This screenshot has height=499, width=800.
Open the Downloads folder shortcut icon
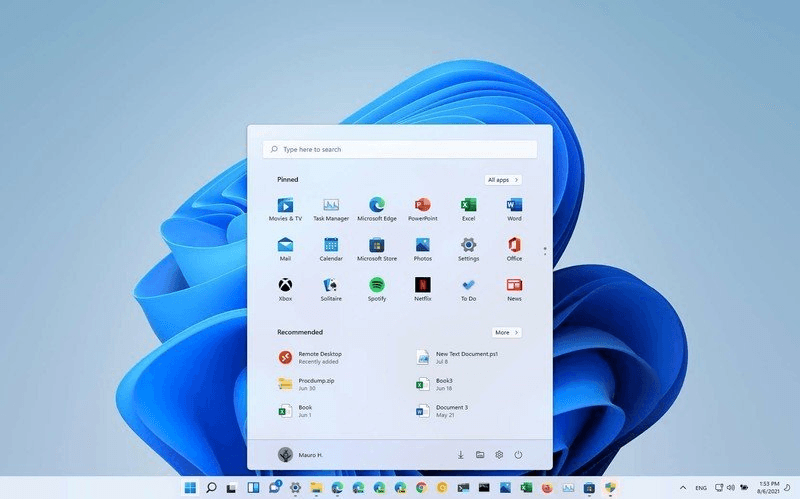pos(461,454)
